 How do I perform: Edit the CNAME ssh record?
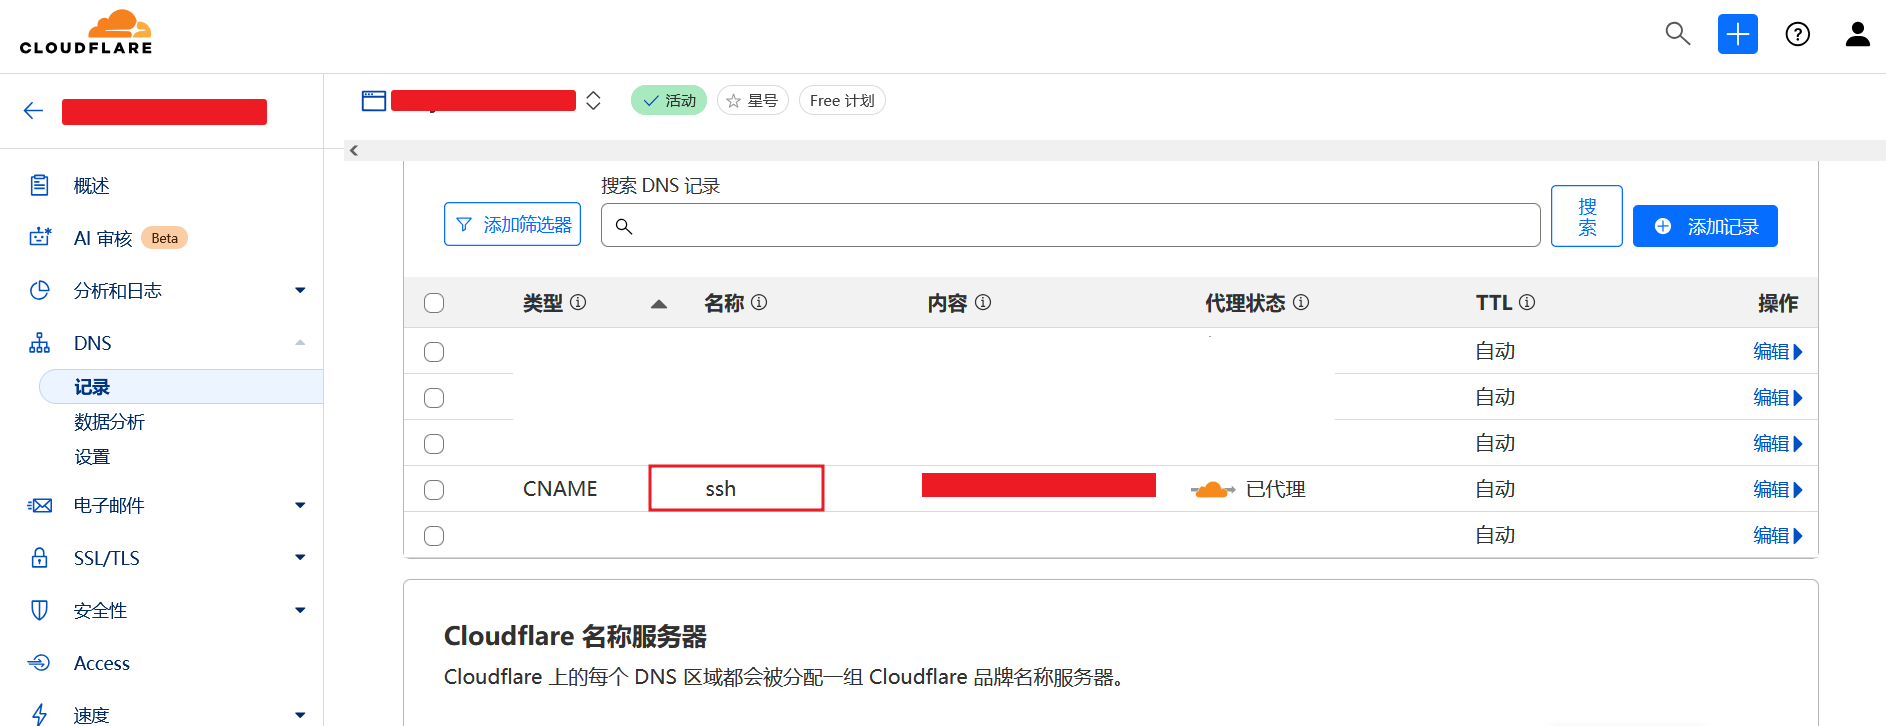pyautogui.click(x=1777, y=490)
